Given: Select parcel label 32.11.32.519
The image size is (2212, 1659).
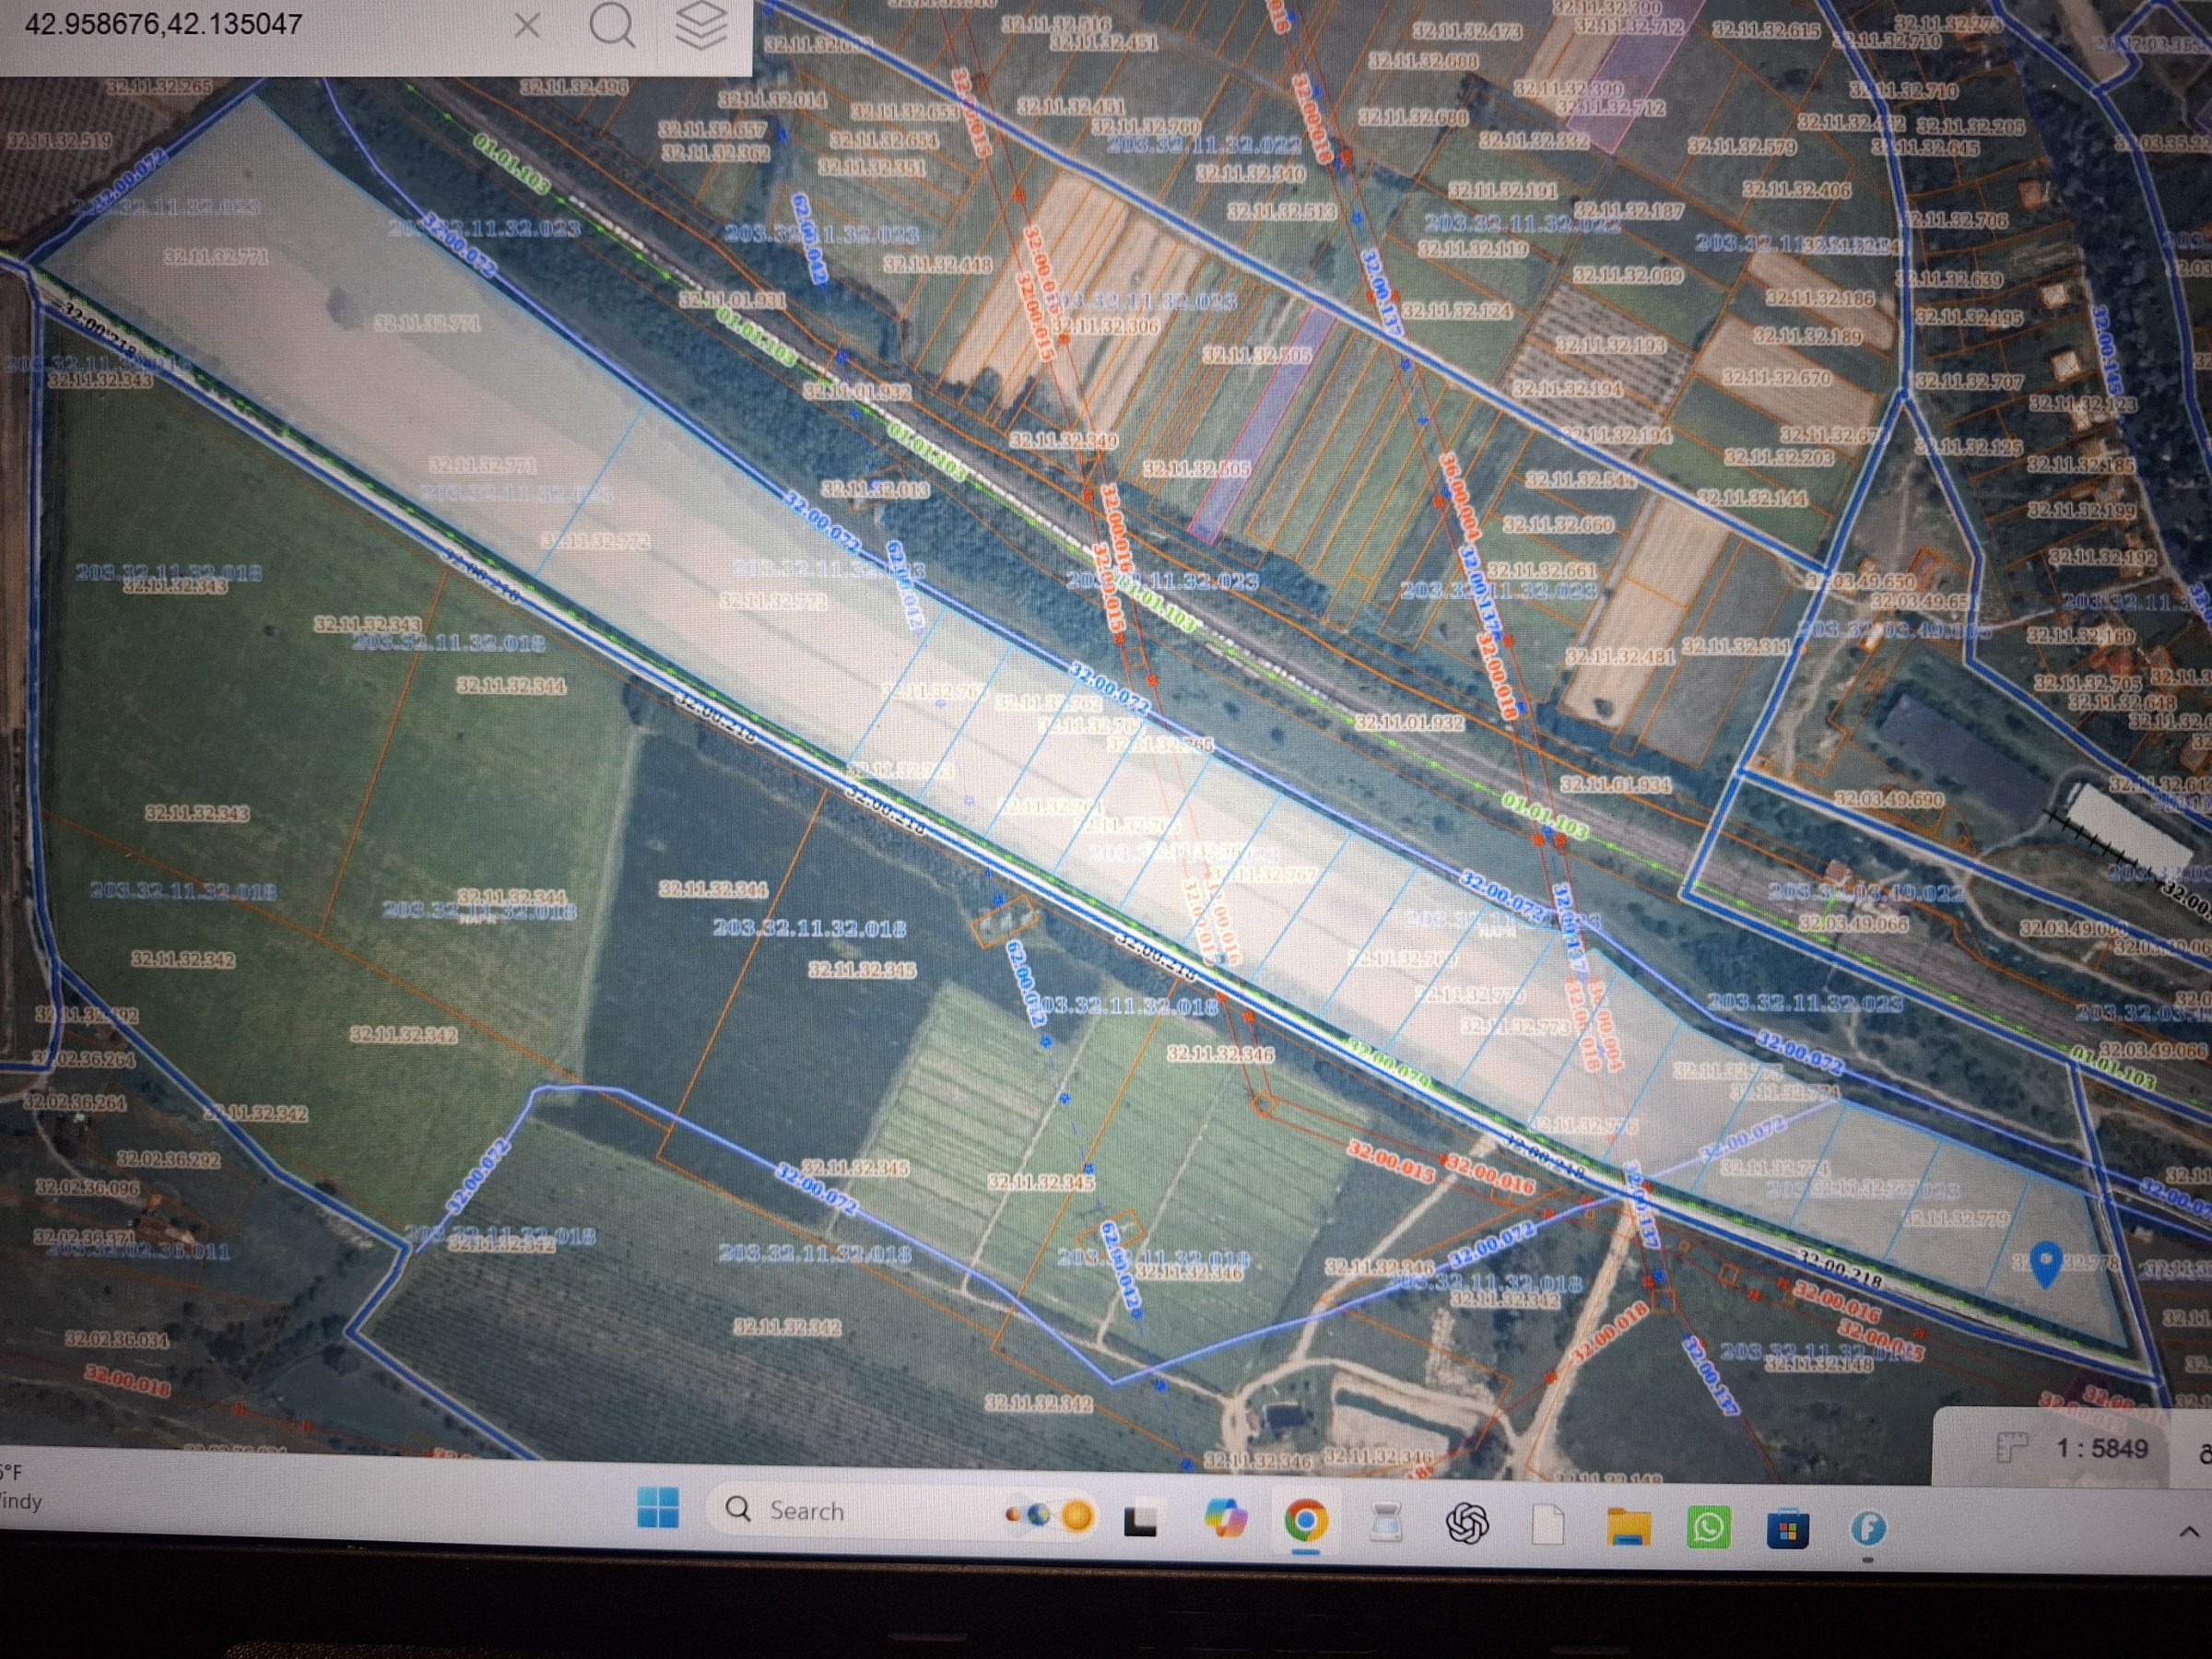Looking at the screenshot, I should tap(59, 140).
